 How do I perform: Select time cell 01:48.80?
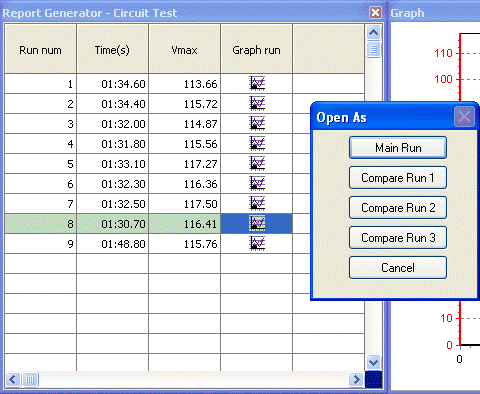point(112,244)
